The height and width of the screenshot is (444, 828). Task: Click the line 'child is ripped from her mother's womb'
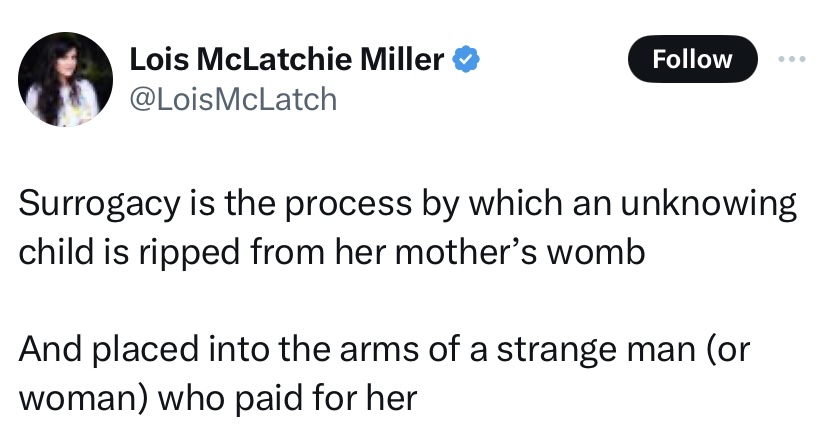[x=332, y=251]
